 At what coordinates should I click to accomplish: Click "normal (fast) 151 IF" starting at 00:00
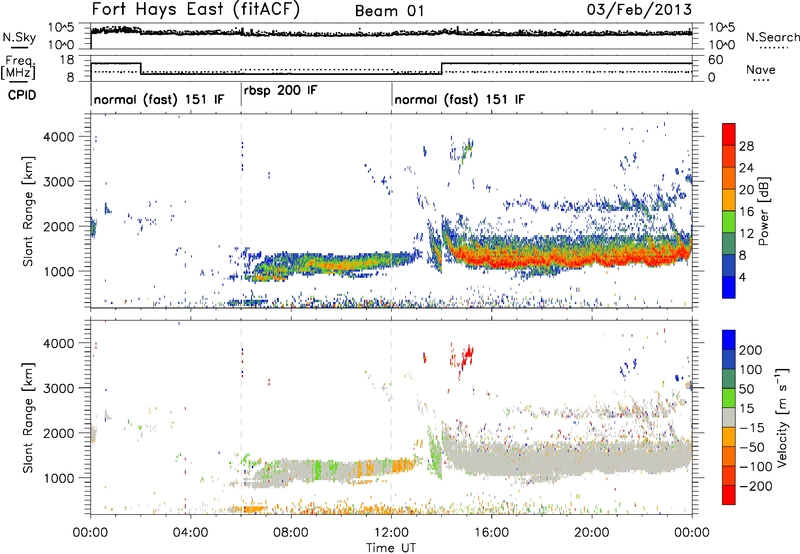(159, 99)
